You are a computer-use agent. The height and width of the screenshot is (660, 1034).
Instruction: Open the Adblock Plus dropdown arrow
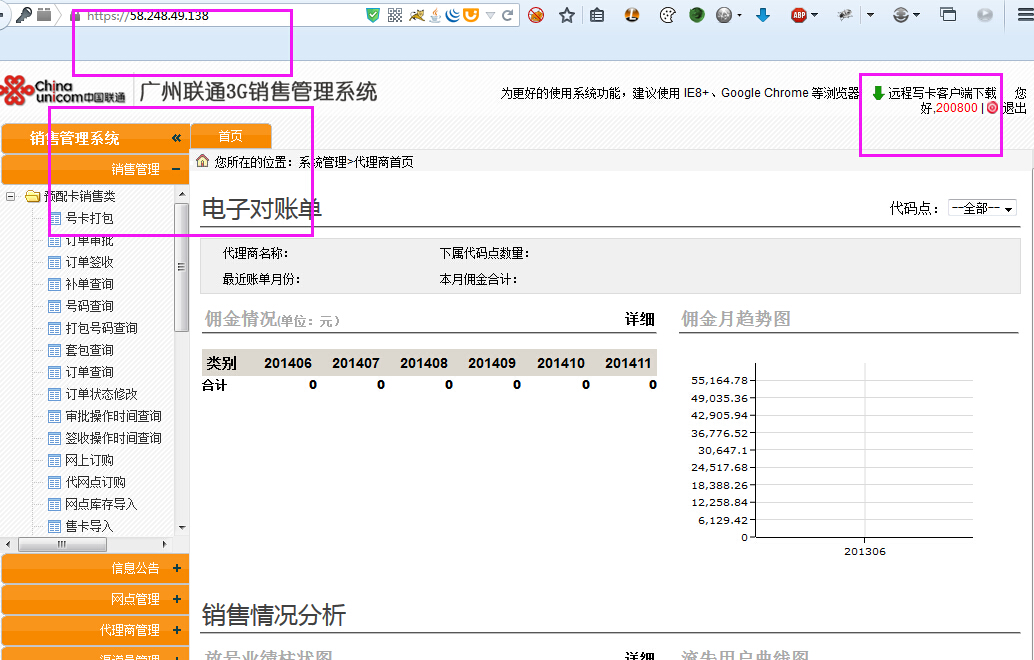(x=815, y=15)
